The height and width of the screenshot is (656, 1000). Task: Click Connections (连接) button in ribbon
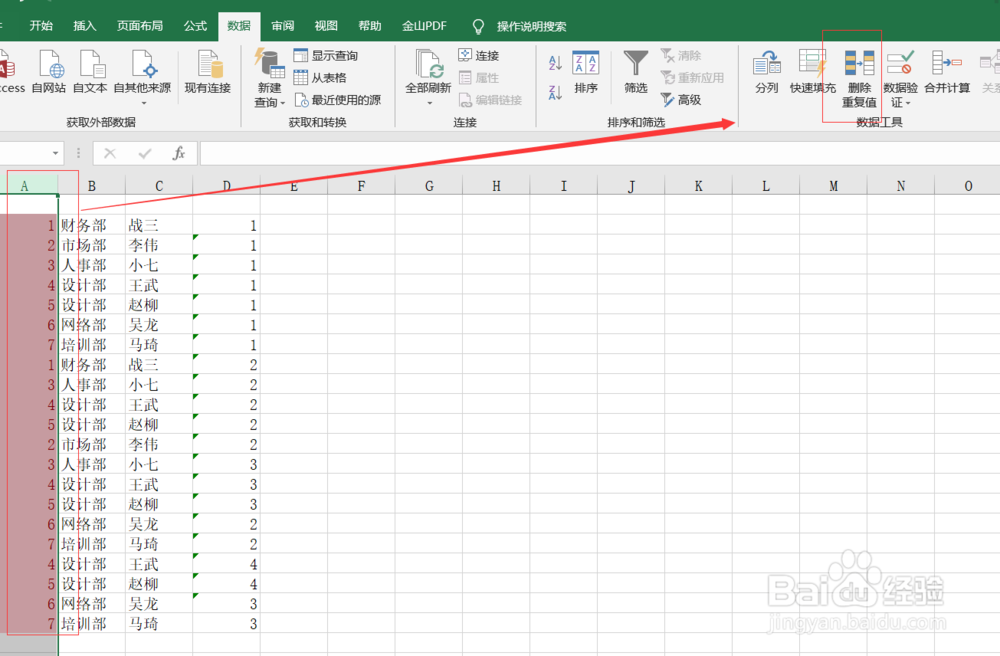point(479,55)
